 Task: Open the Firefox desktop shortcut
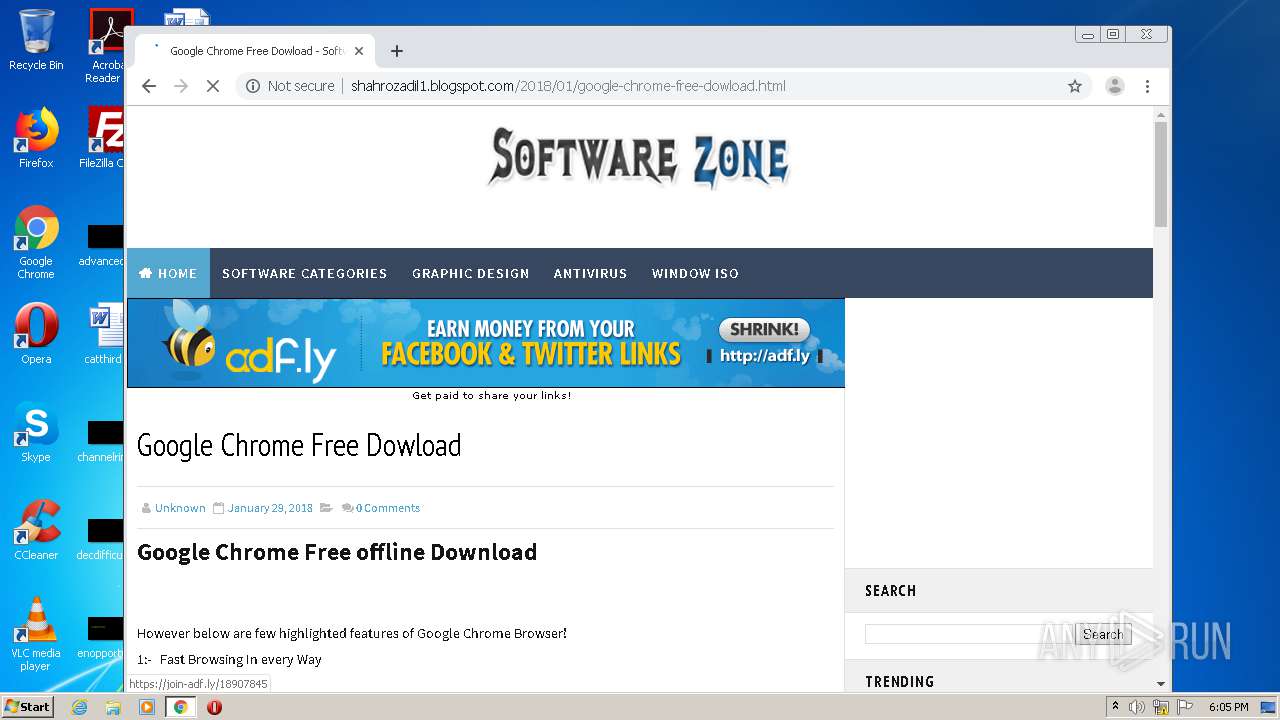[x=36, y=137]
